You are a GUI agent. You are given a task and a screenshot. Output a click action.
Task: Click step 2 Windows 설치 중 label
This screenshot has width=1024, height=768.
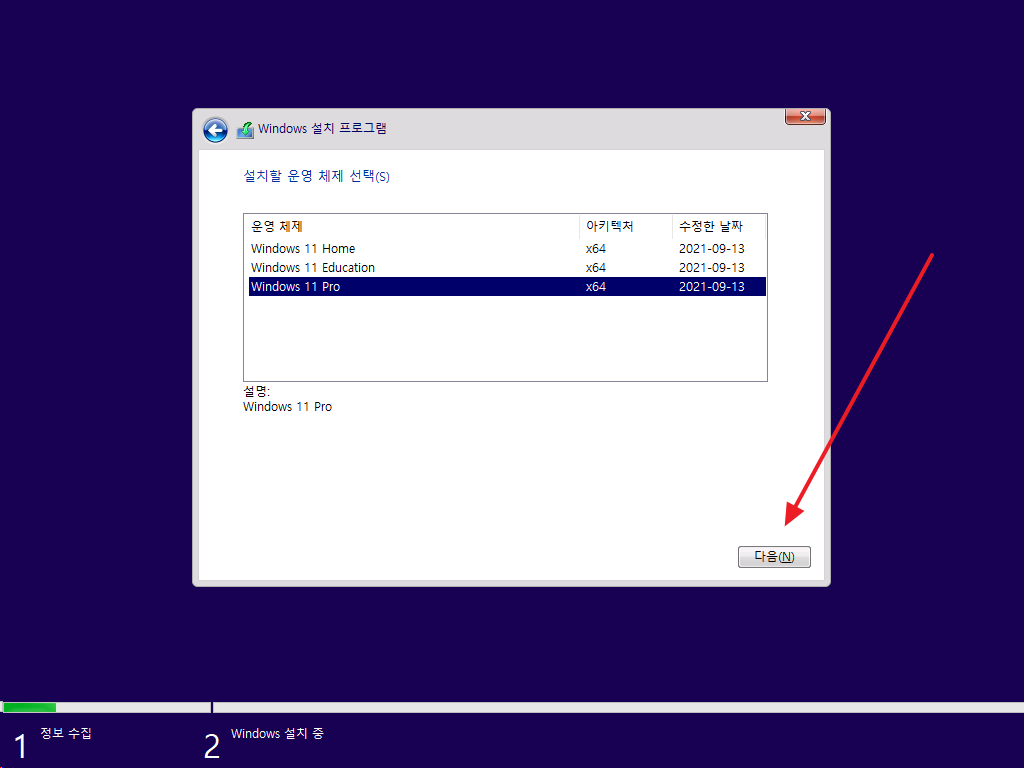277,733
